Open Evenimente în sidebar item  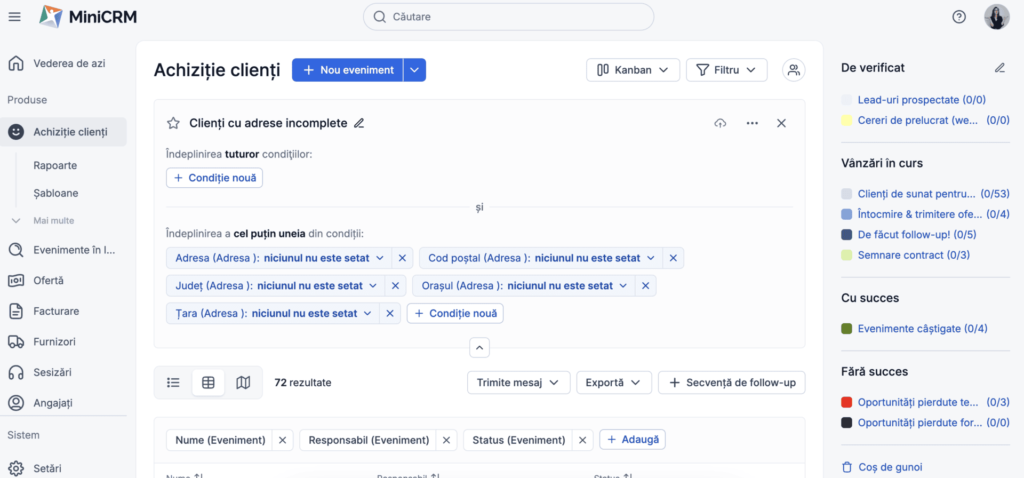(74, 249)
